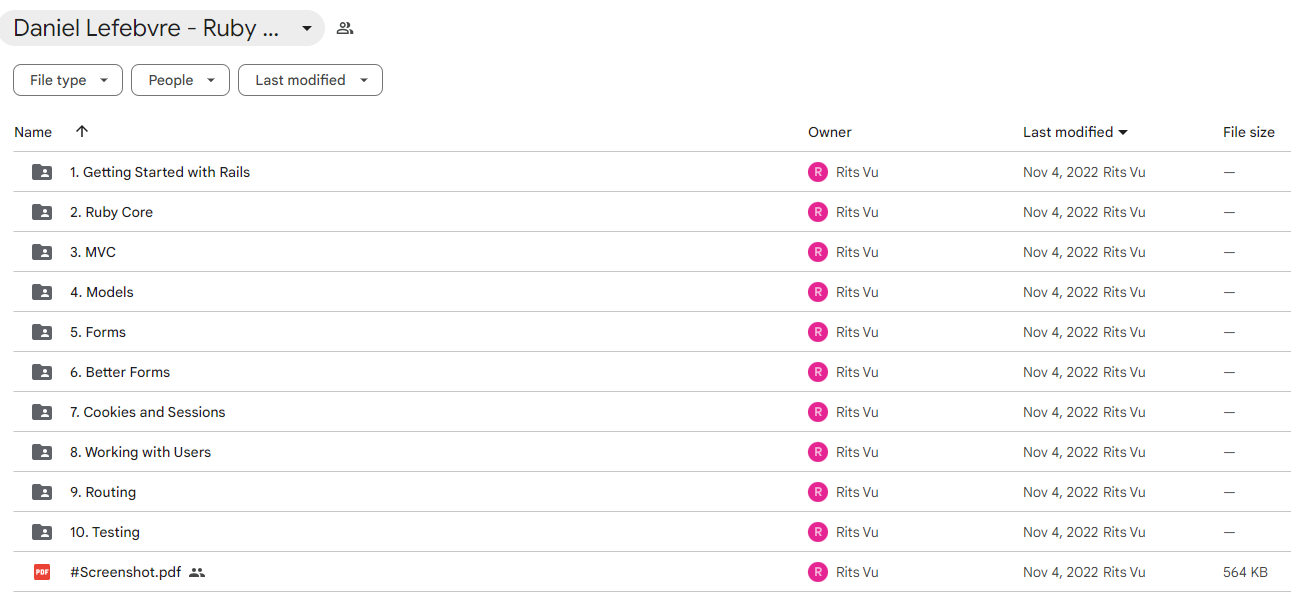
Task: Select the 1. Getting Started with Rails folder
Action: (652, 172)
